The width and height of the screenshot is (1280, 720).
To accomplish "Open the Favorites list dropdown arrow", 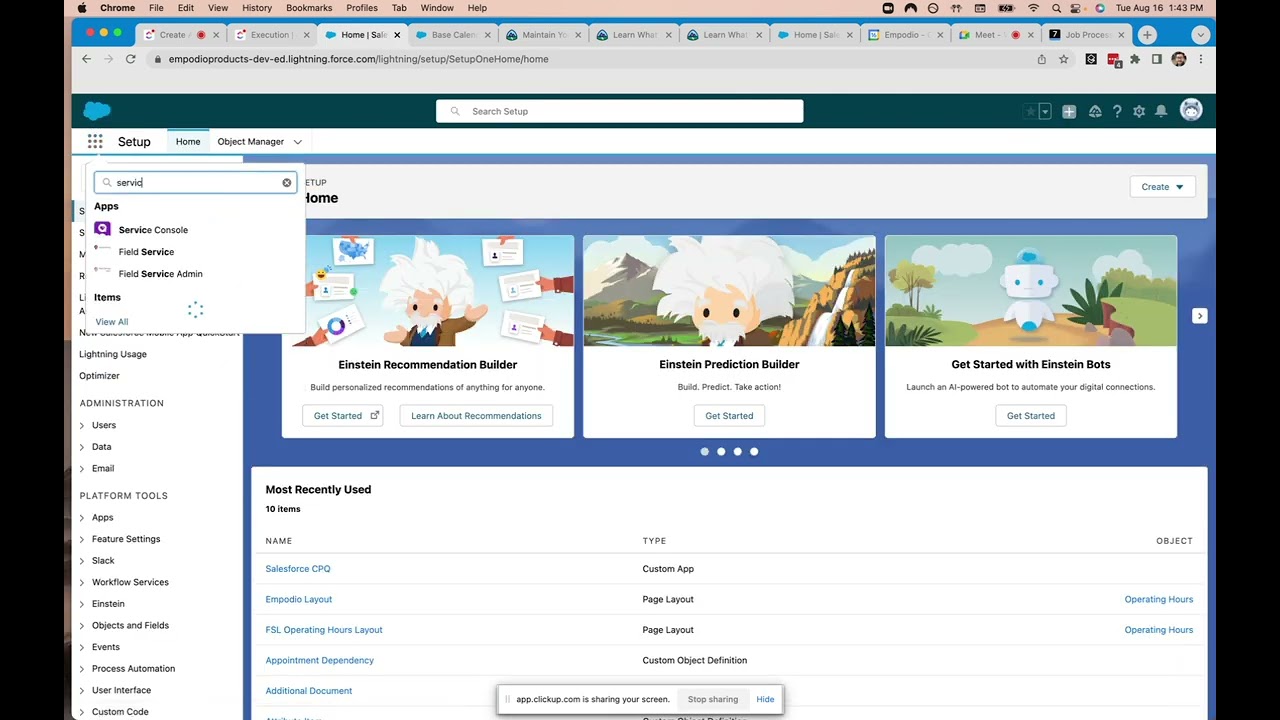I will point(1045,112).
